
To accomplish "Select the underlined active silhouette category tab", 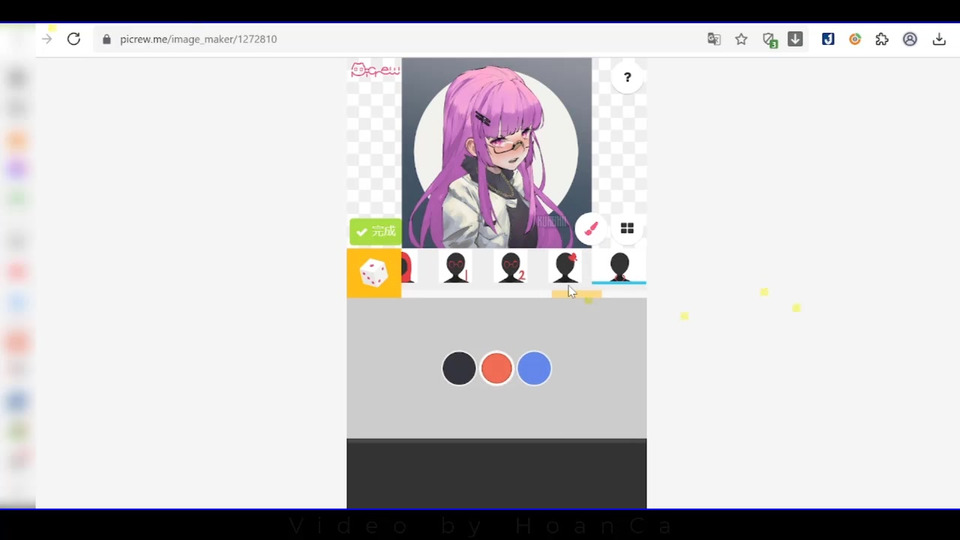I will click(619, 267).
